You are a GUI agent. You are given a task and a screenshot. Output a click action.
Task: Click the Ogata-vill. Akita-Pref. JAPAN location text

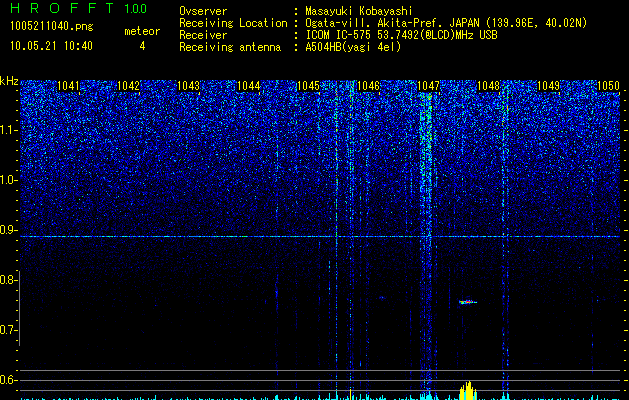pos(446,23)
